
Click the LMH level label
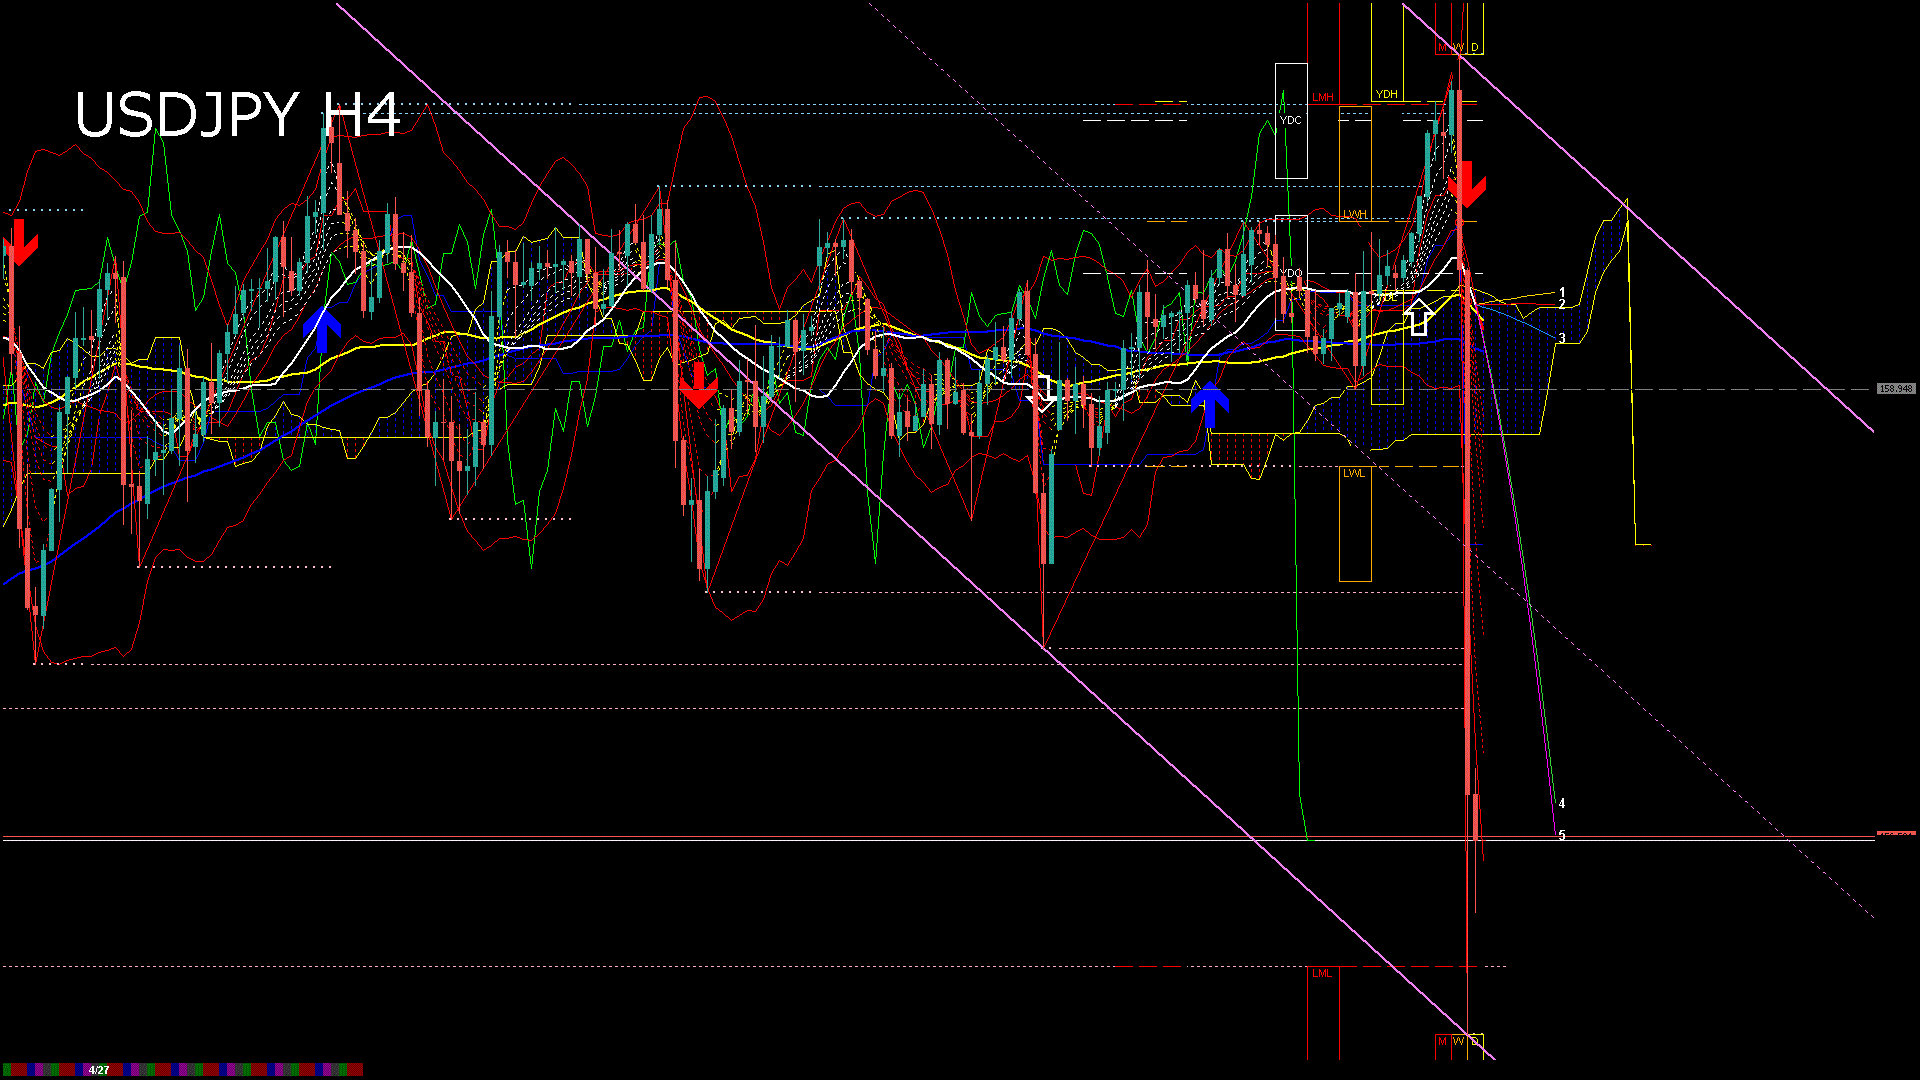coord(1323,97)
